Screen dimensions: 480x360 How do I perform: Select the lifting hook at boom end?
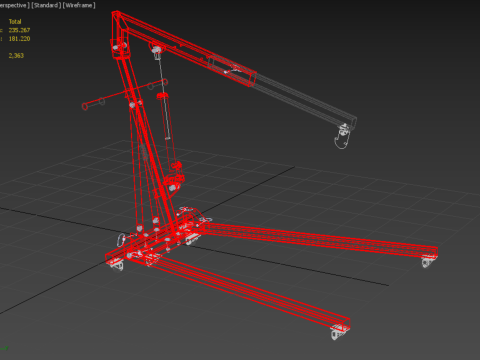[x=342, y=136]
